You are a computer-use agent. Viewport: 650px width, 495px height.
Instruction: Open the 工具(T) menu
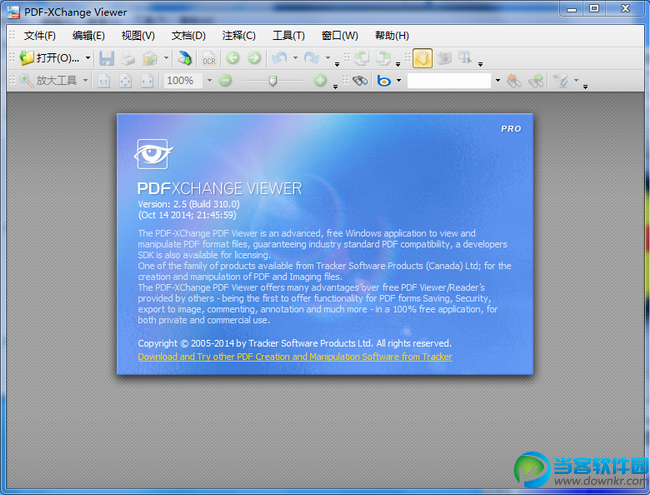[289, 36]
